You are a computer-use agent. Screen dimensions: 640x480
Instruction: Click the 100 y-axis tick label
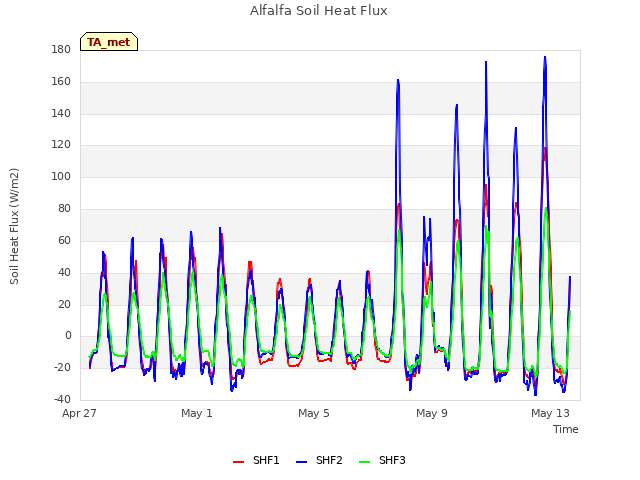[x=61, y=177]
